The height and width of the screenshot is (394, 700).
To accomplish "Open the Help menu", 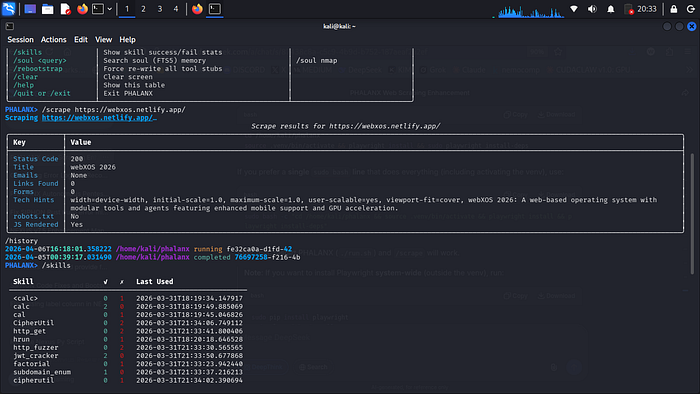I will point(127,40).
